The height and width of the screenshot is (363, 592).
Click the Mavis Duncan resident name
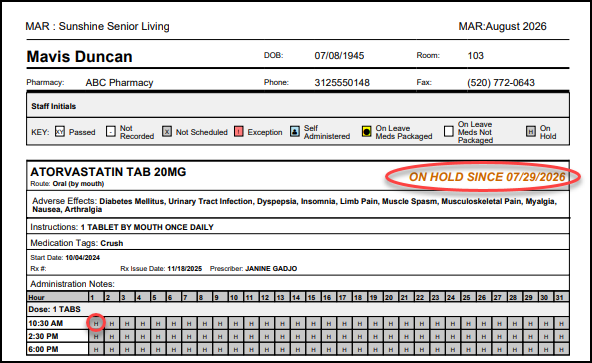[80, 57]
